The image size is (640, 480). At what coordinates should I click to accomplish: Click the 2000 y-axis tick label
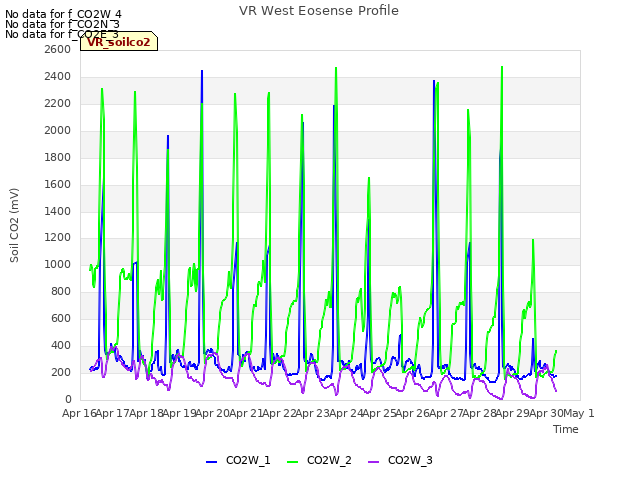58,130
